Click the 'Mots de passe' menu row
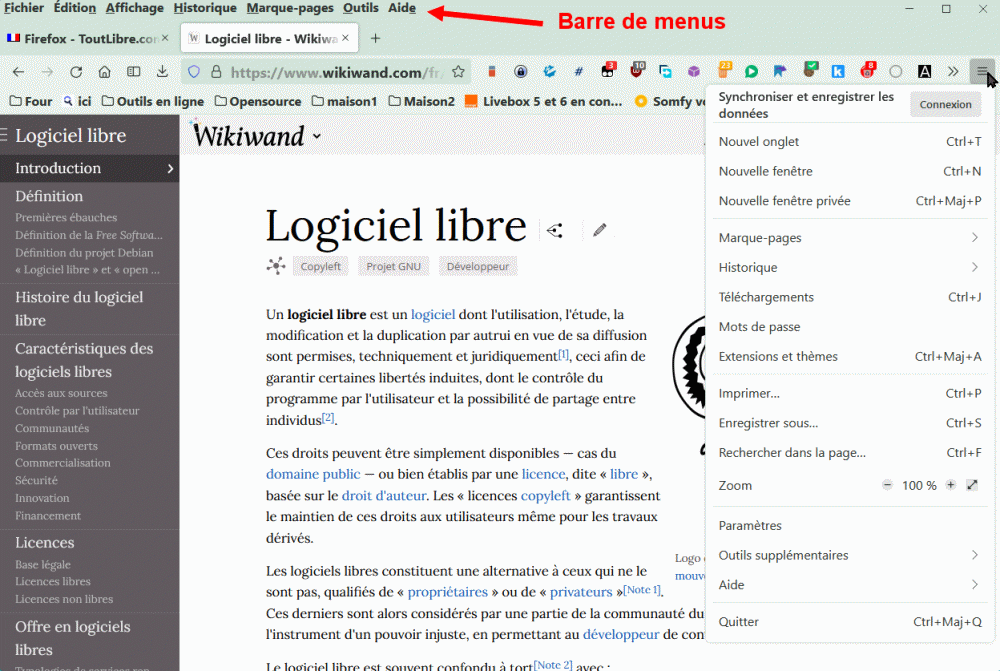The image size is (1000, 671). point(849,327)
